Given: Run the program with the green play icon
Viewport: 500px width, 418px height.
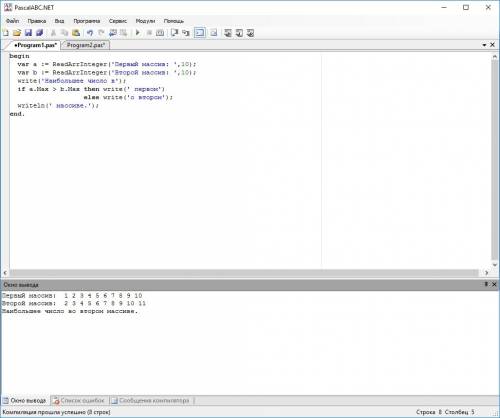Looking at the screenshot, I should (x=137, y=33).
